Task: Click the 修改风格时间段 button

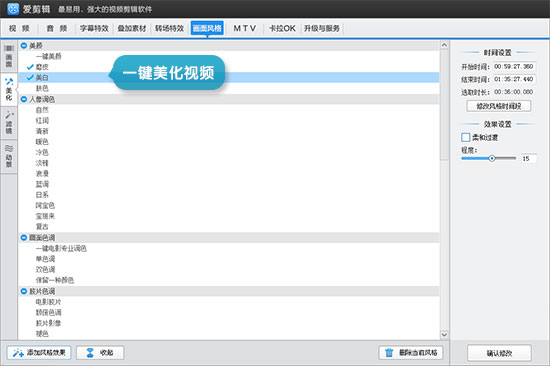Action: click(498, 106)
